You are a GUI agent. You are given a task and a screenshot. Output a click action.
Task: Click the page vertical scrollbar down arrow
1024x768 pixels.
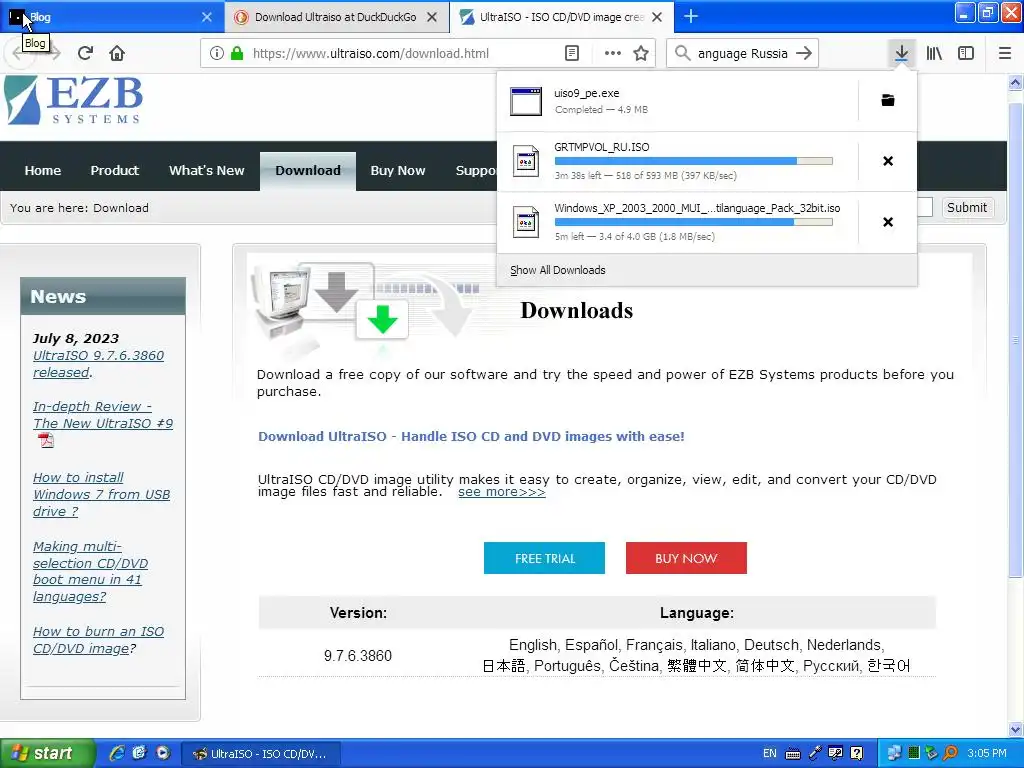[1015, 729]
